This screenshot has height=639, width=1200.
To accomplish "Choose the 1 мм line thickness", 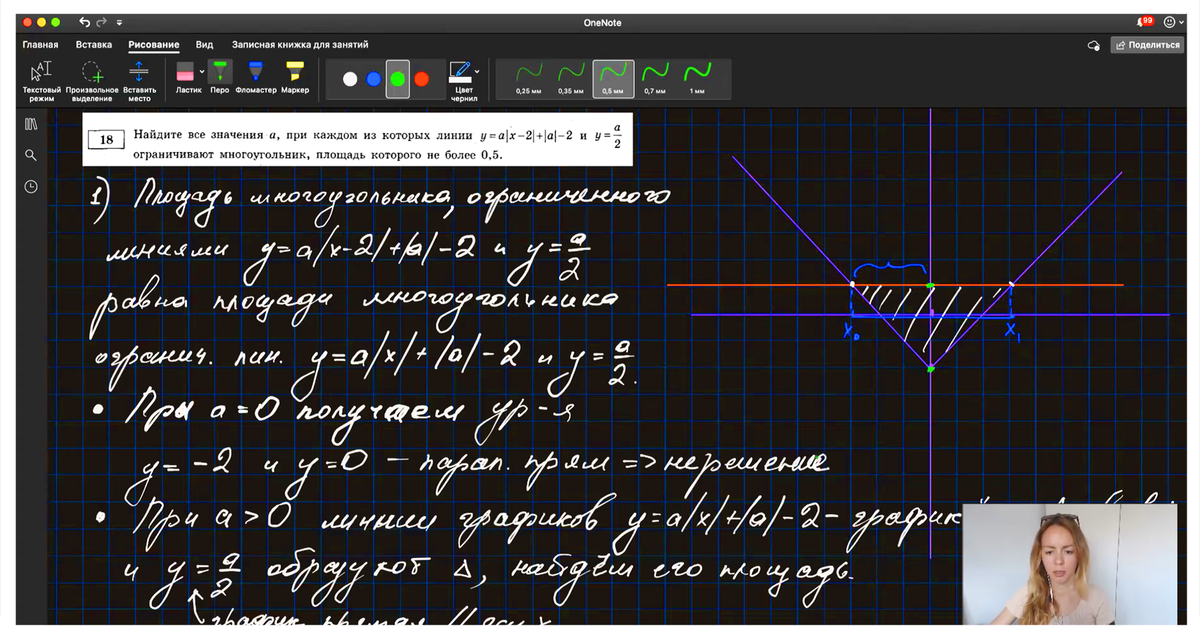I will 697,77.
